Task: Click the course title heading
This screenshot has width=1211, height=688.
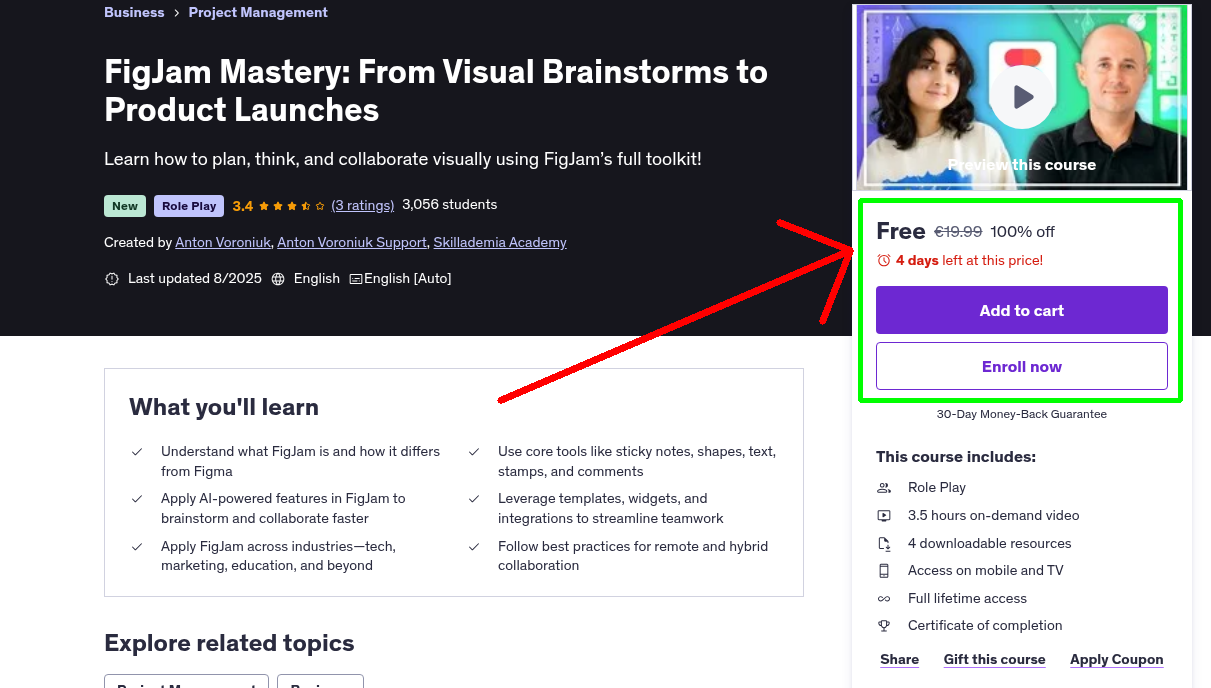Action: coord(436,90)
